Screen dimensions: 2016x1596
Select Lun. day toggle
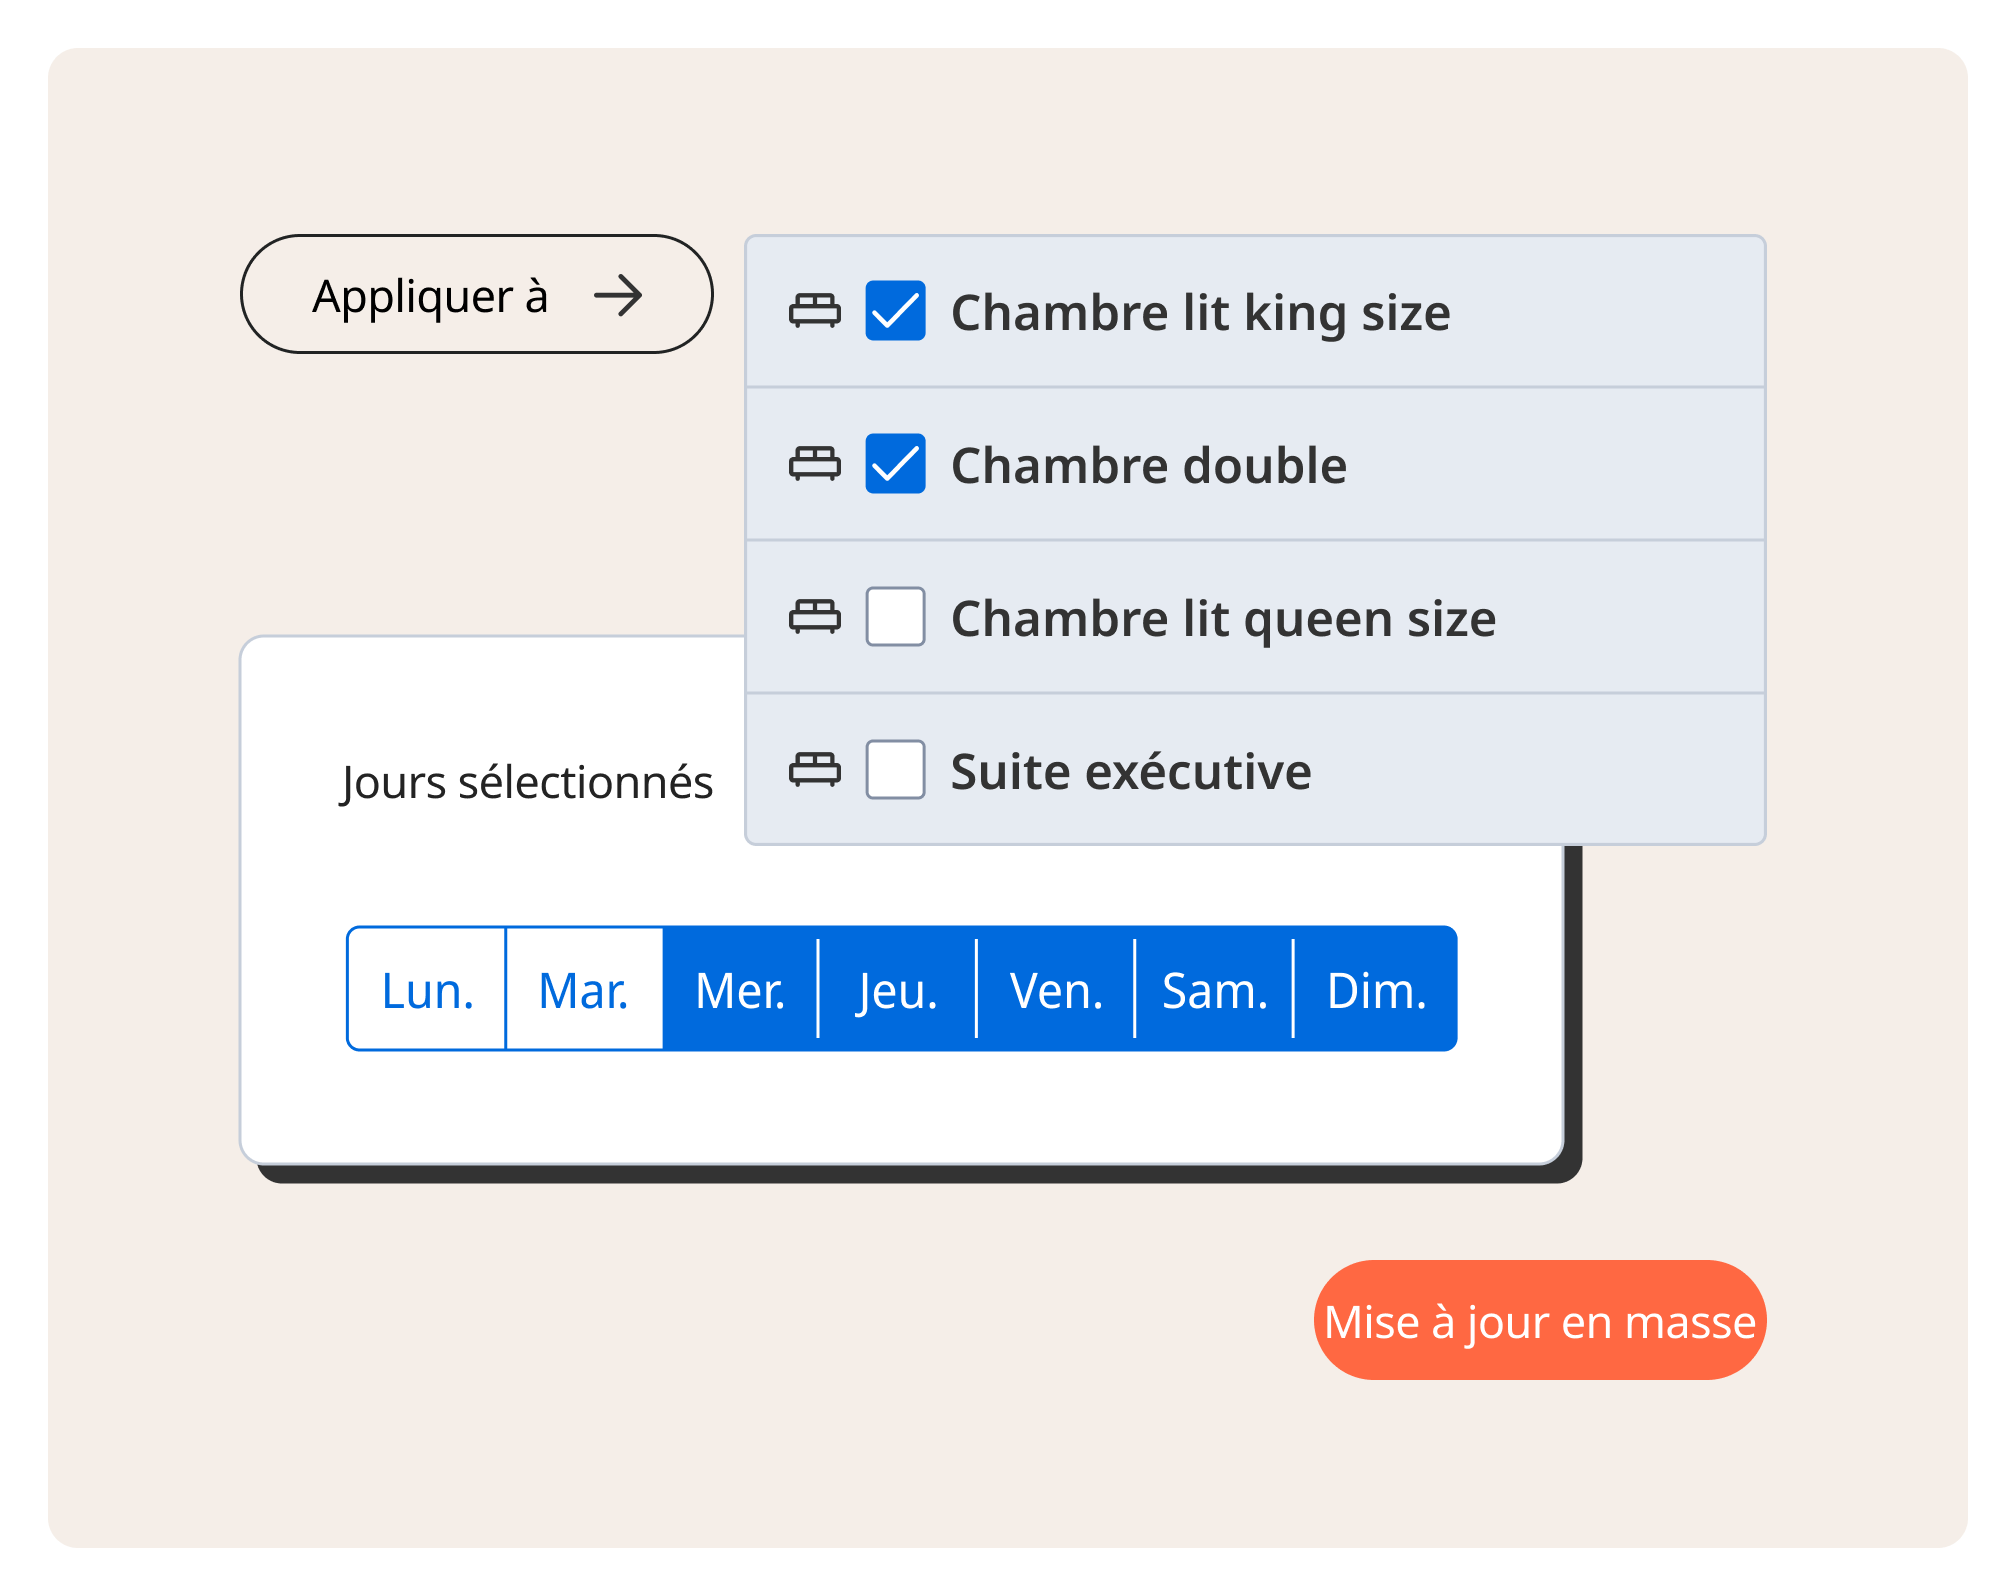[x=427, y=990]
